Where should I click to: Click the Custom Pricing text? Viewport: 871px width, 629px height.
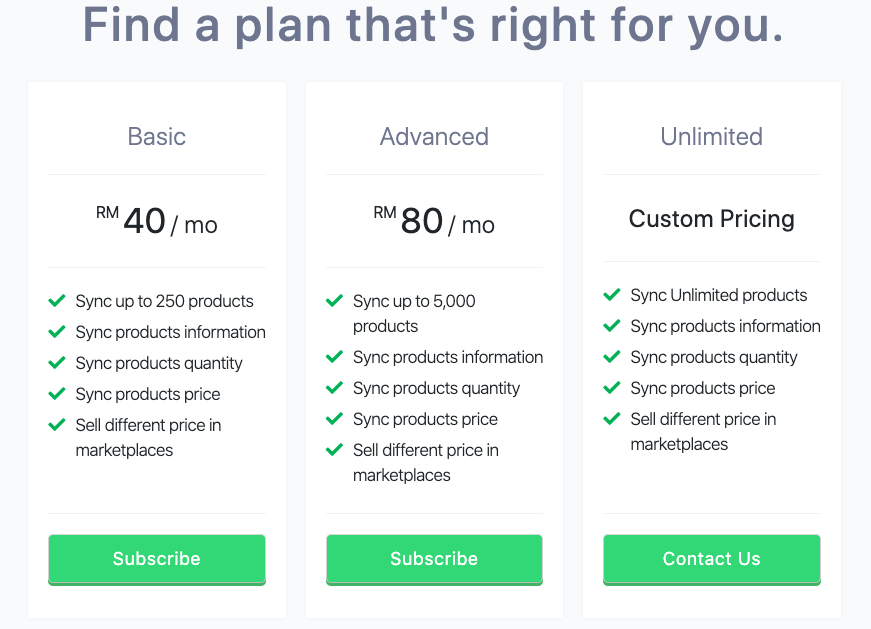tap(712, 219)
